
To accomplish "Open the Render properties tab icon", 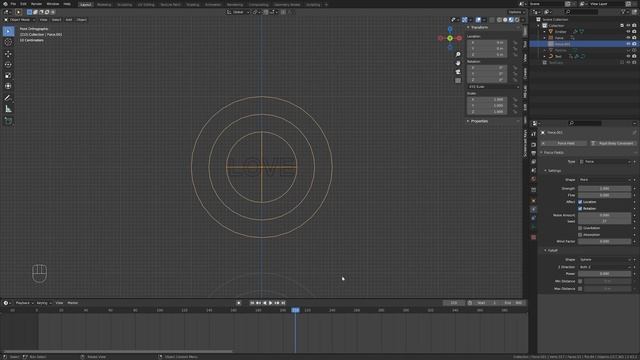I will click(533, 145).
